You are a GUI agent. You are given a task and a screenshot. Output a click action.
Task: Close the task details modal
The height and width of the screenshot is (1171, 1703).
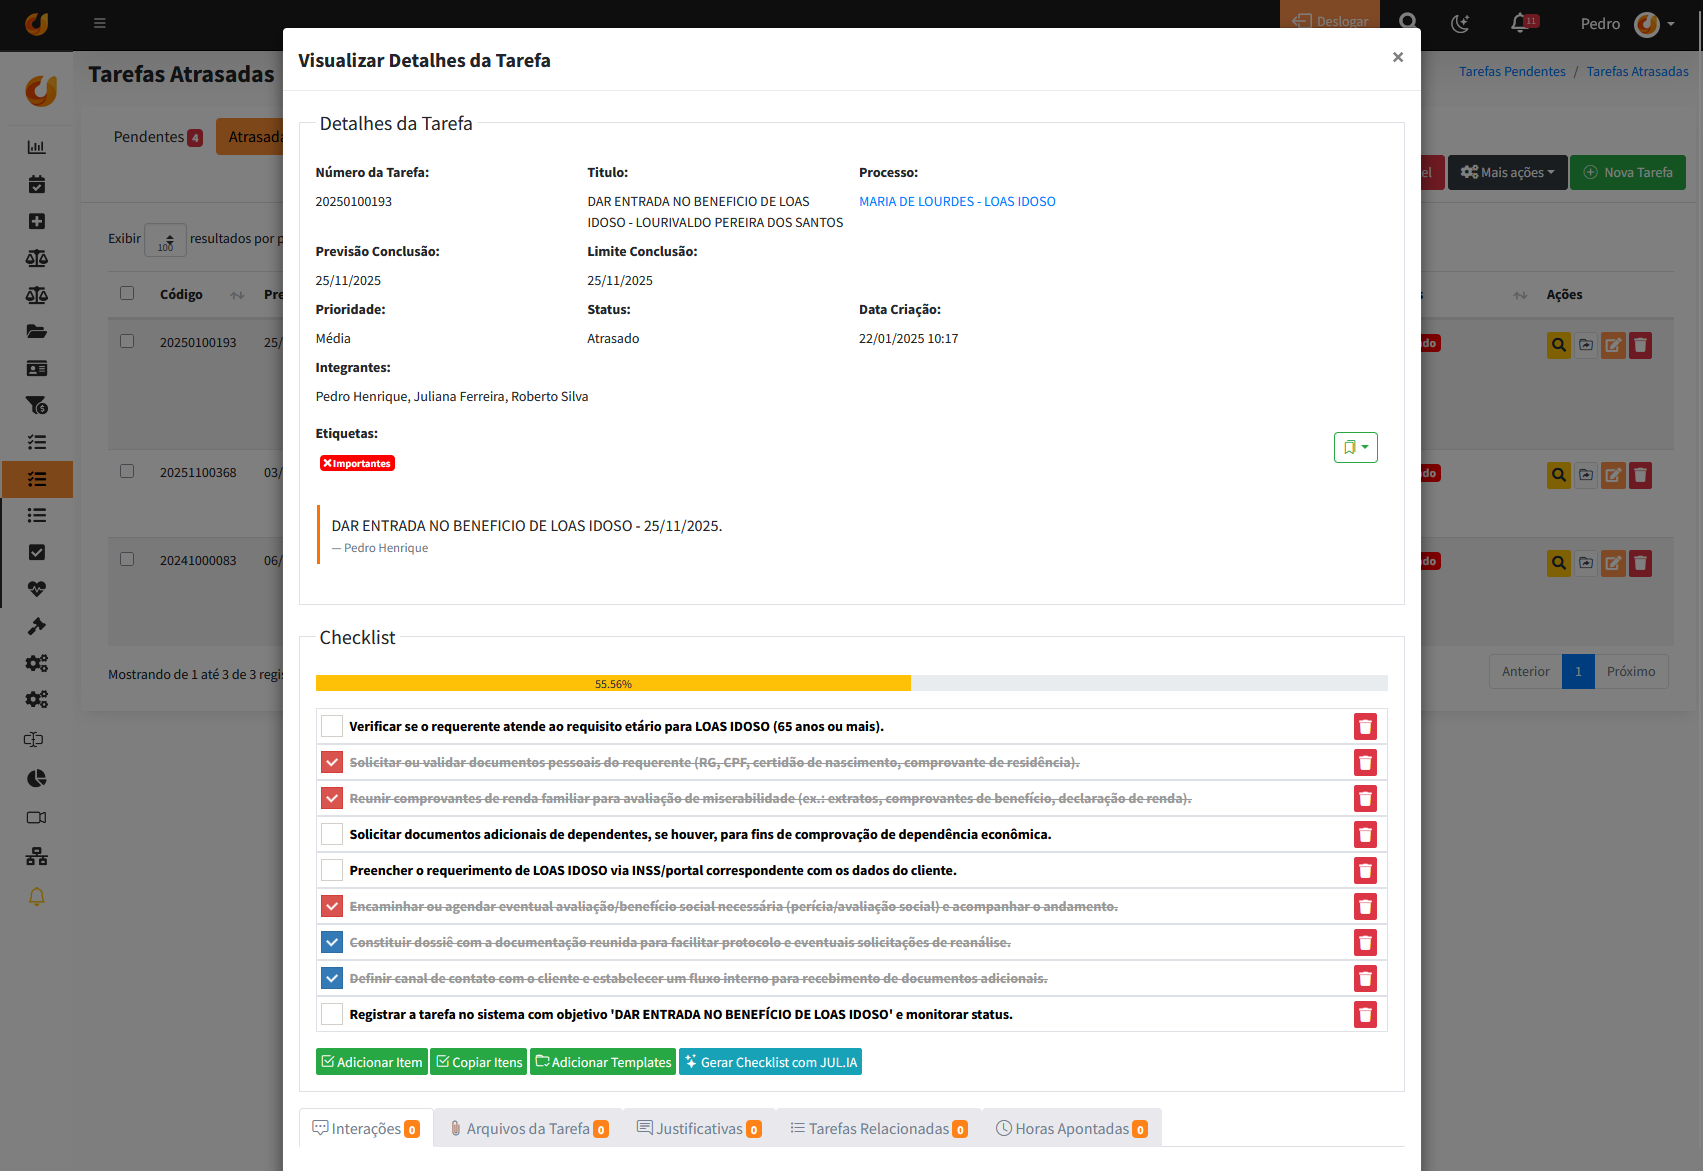click(x=1398, y=58)
